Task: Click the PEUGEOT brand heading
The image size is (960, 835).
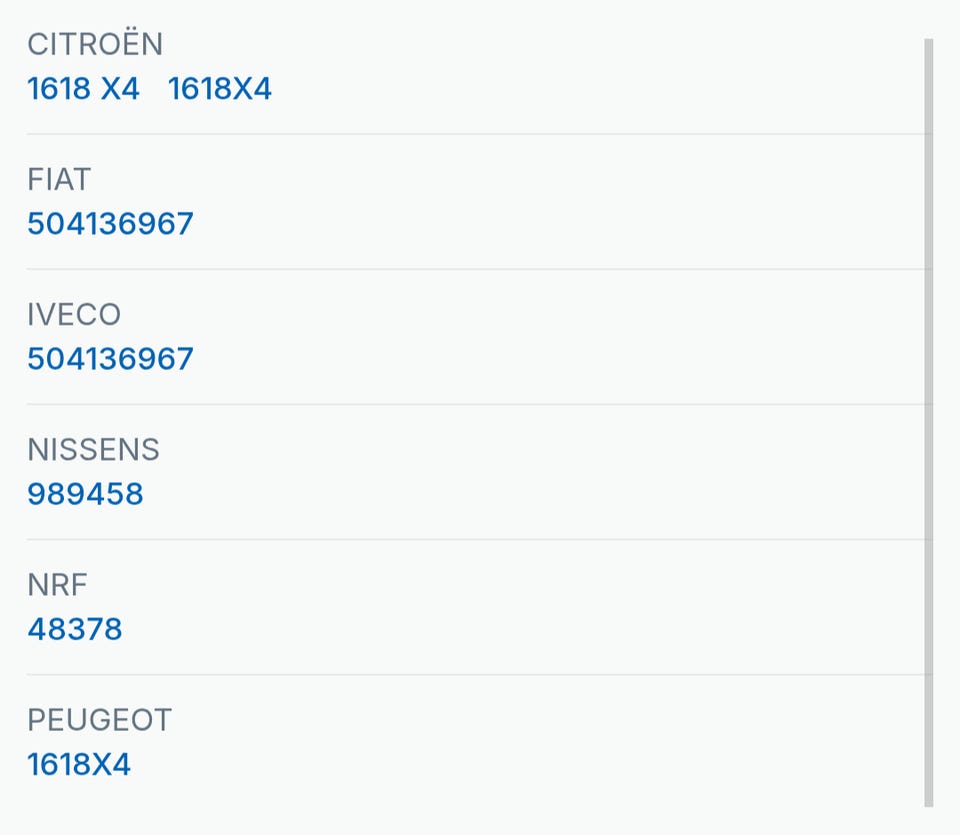Action: coord(99,720)
